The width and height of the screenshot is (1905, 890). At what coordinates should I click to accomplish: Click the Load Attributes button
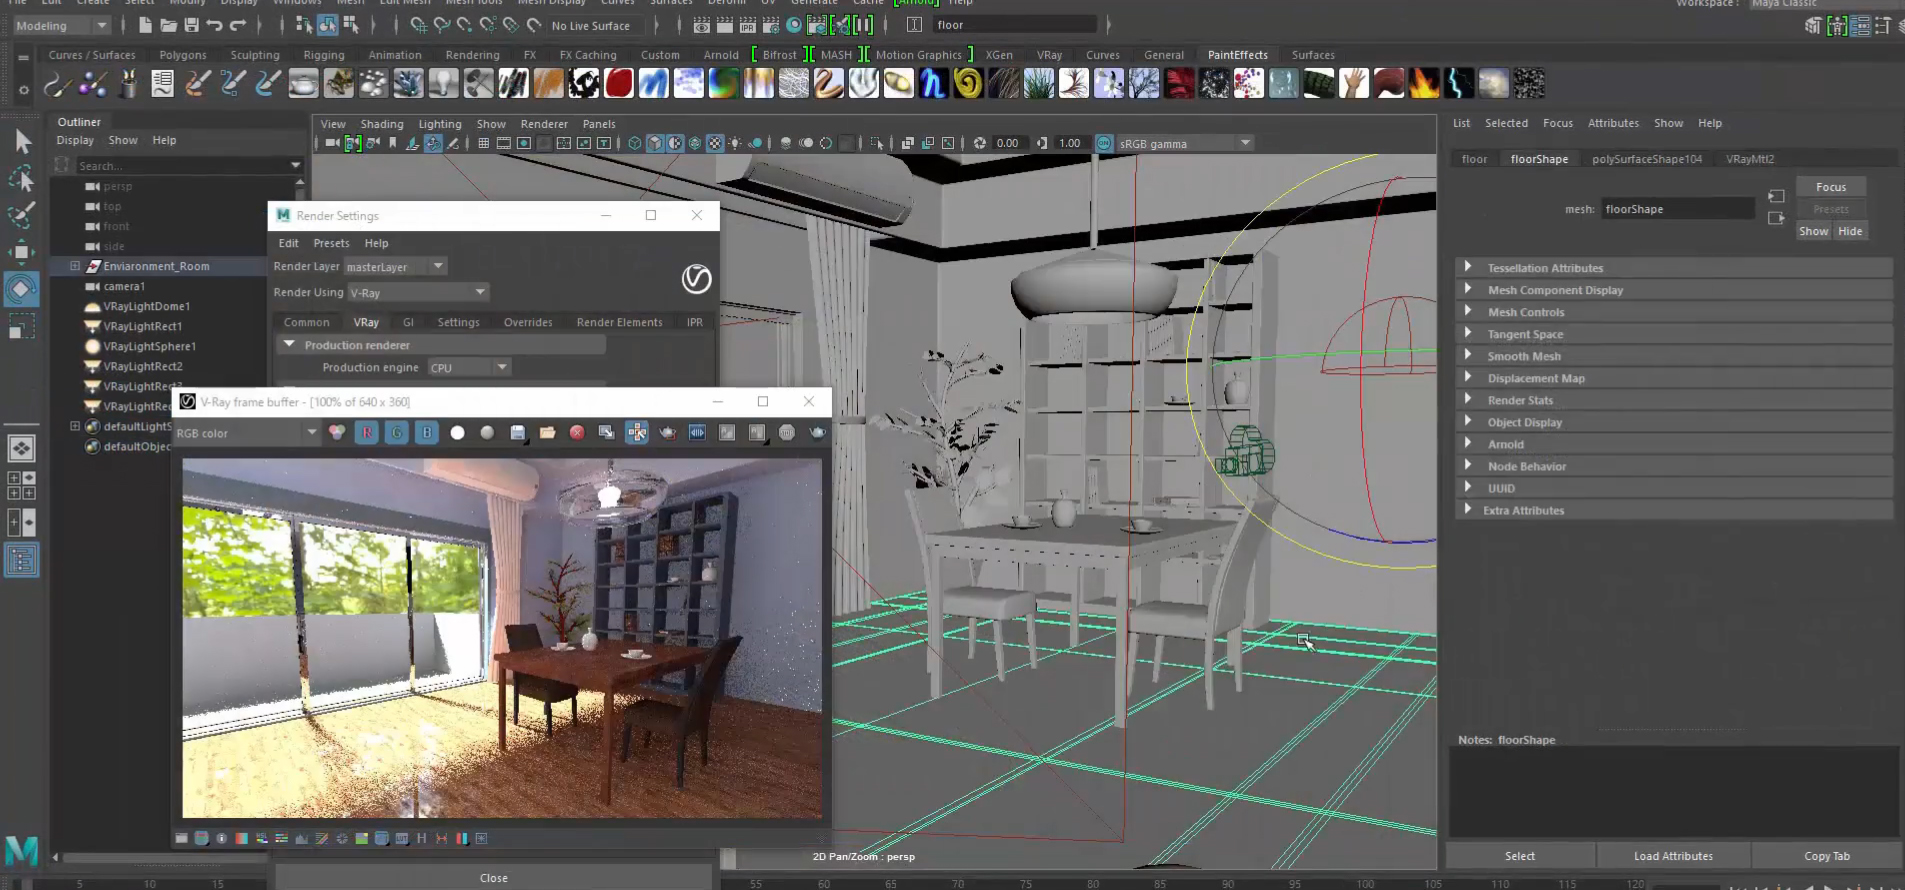(1672, 856)
